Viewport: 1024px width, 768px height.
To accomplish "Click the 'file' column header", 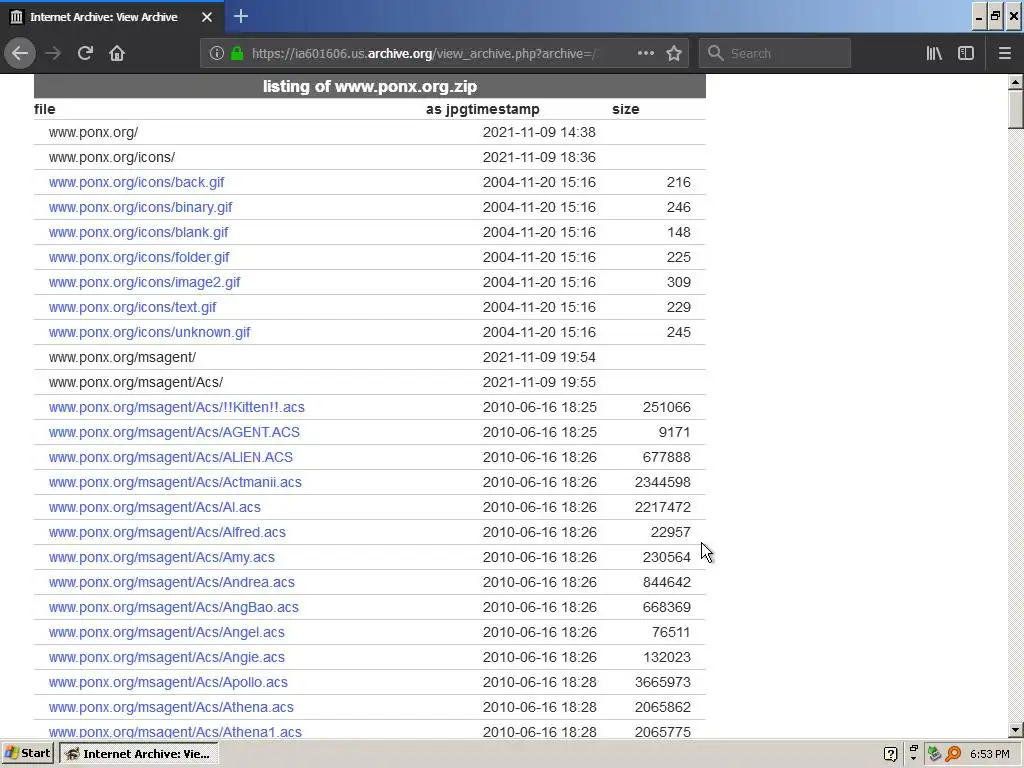I will coord(44,109).
